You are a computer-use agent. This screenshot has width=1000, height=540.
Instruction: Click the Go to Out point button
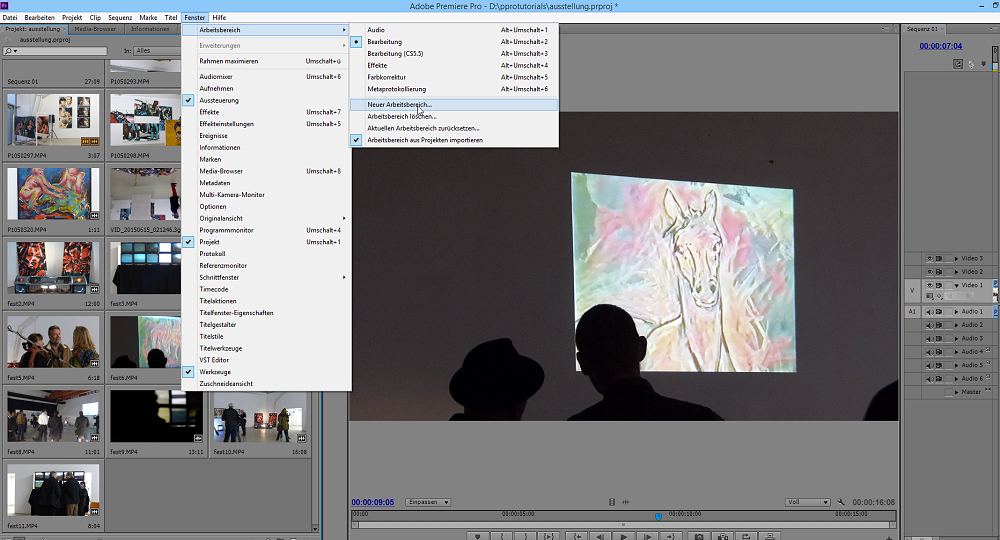point(671,536)
